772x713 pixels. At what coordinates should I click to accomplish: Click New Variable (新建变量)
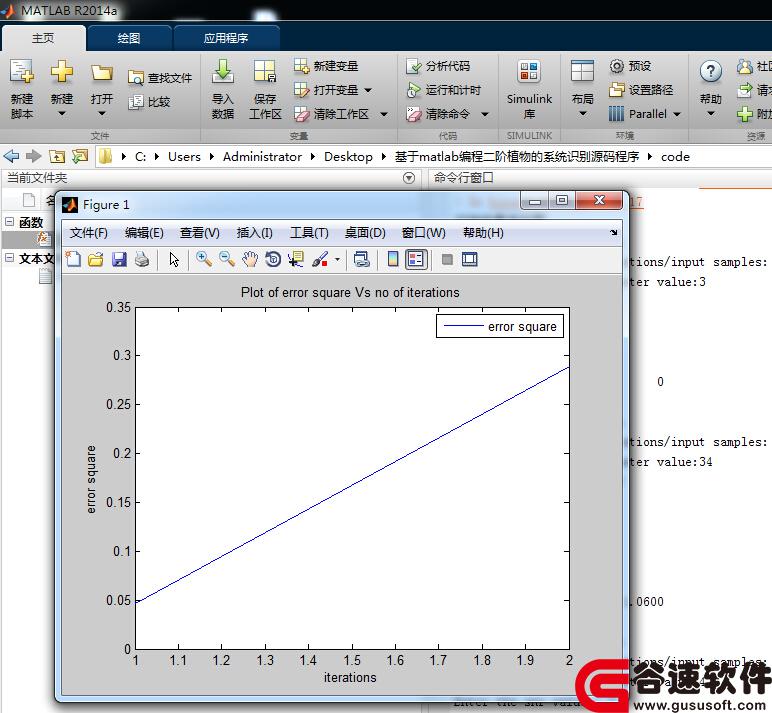[326, 65]
